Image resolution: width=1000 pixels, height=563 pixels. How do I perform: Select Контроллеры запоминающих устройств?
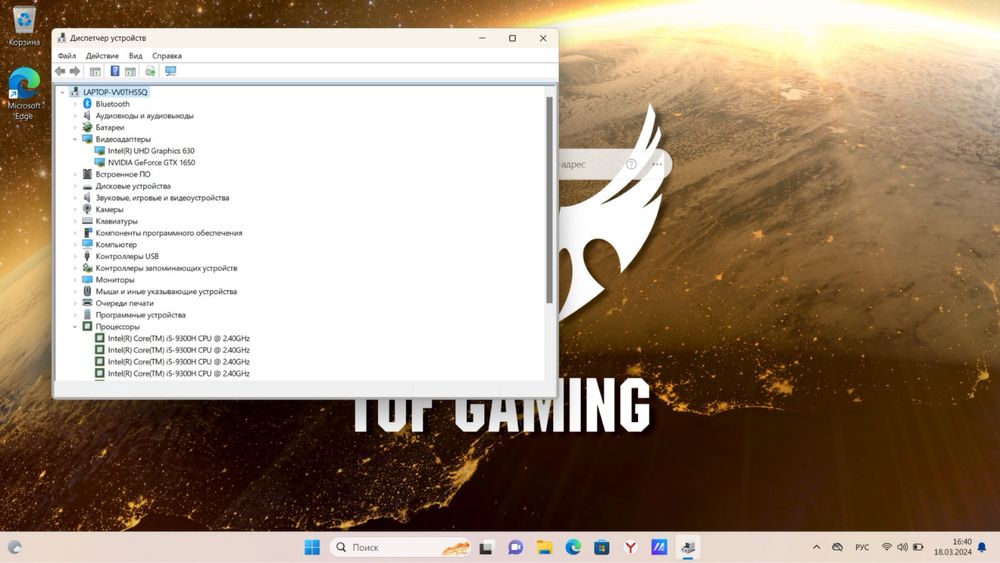(166, 268)
